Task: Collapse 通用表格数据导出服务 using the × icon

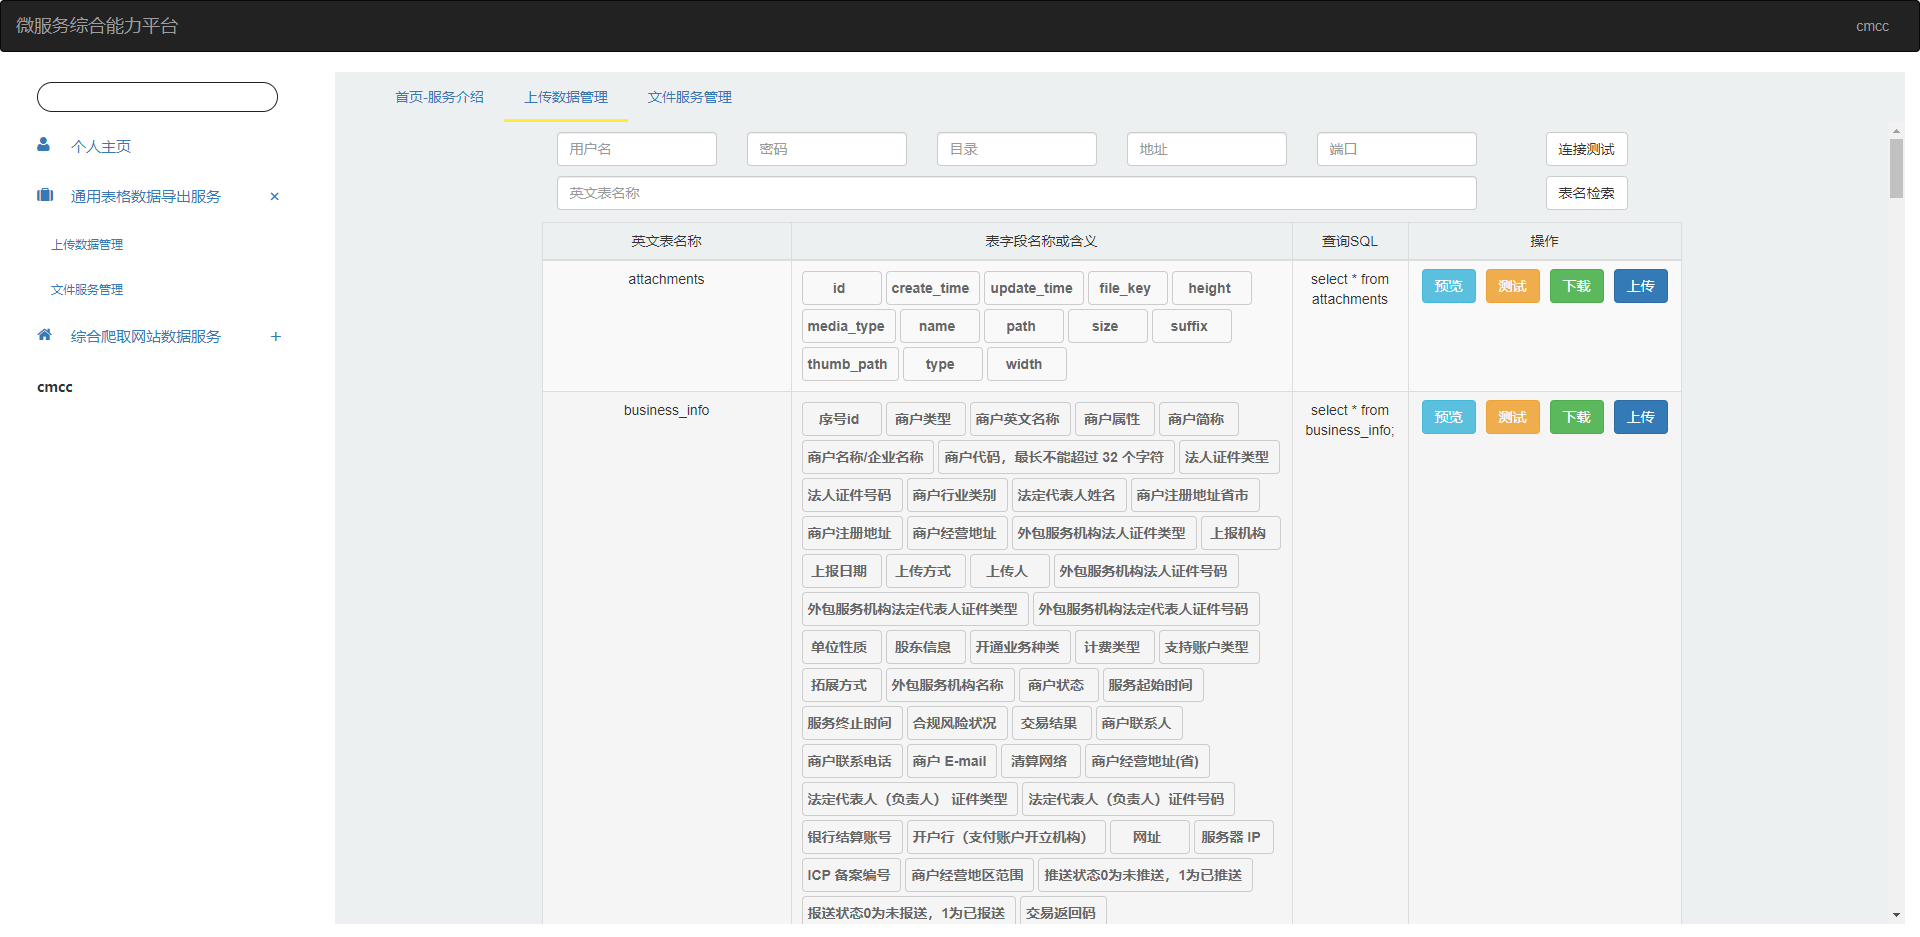Action: 274,196
